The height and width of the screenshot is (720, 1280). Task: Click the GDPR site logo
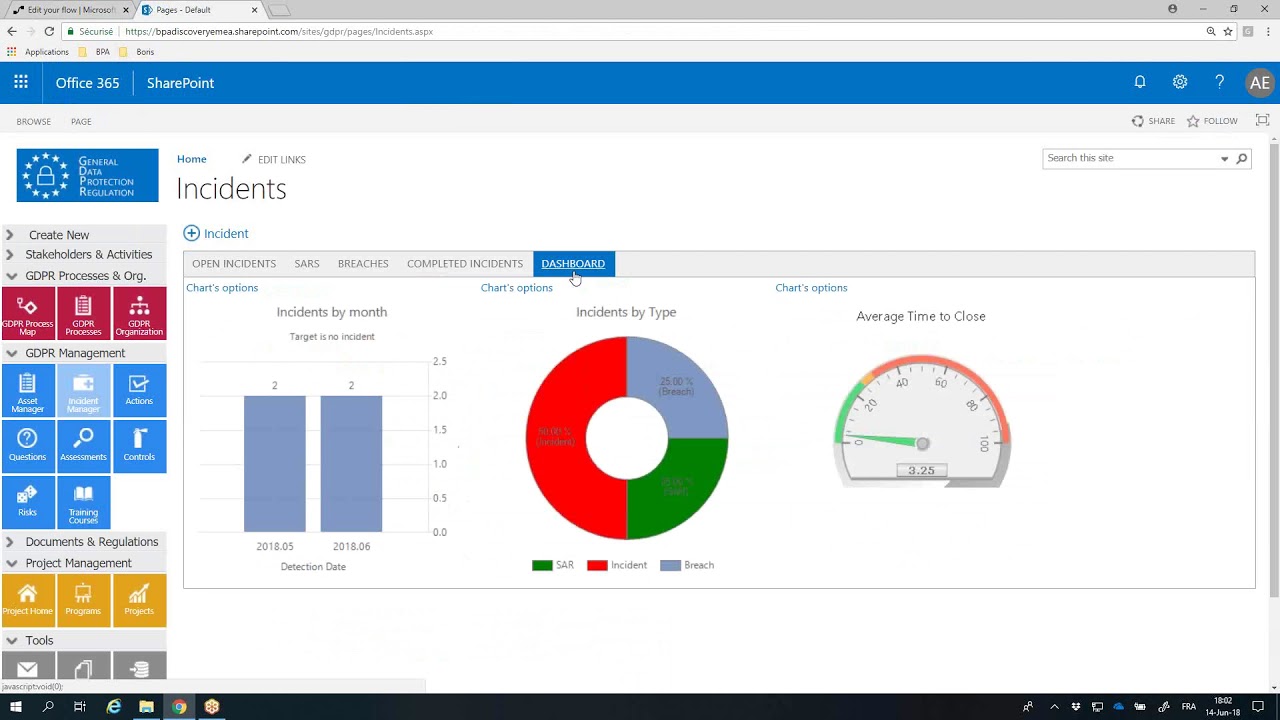87,175
